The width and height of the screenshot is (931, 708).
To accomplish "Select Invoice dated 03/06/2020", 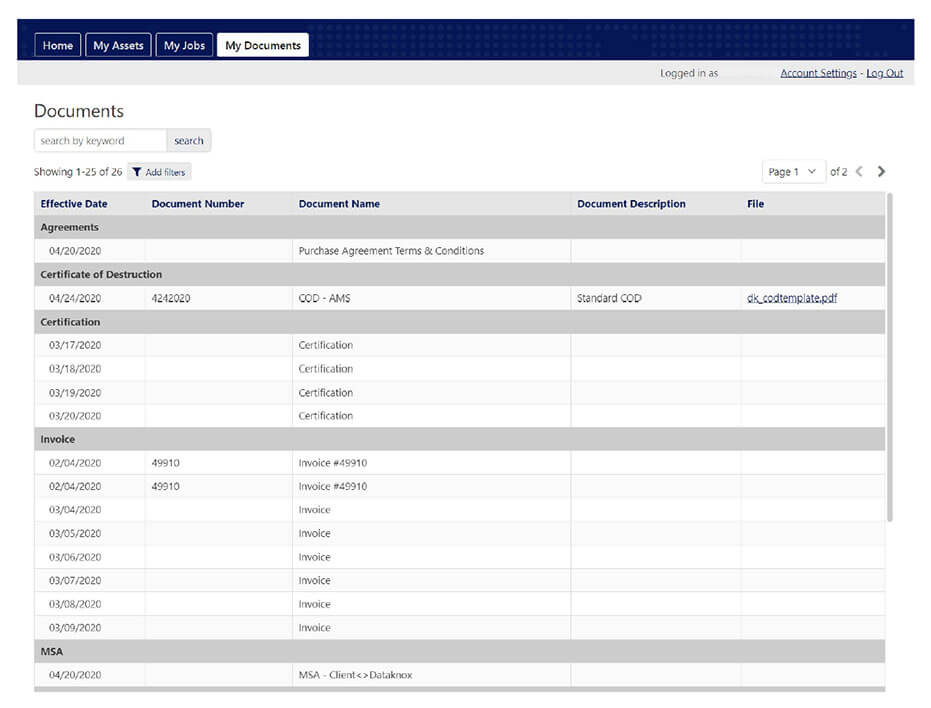I will pos(460,557).
